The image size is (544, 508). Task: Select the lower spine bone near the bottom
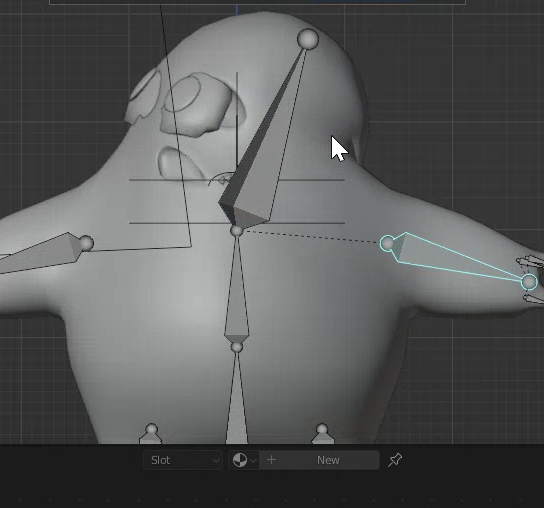click(237, 399)
